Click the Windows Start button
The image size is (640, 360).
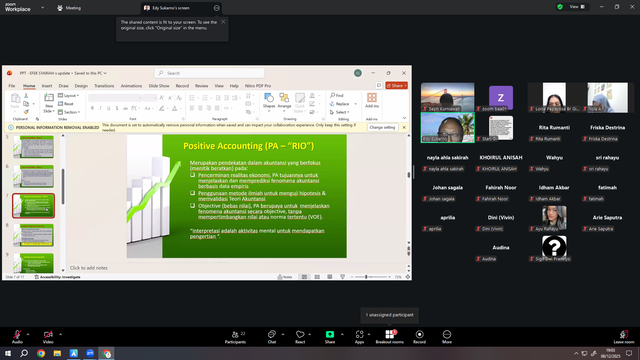[8, 353]
